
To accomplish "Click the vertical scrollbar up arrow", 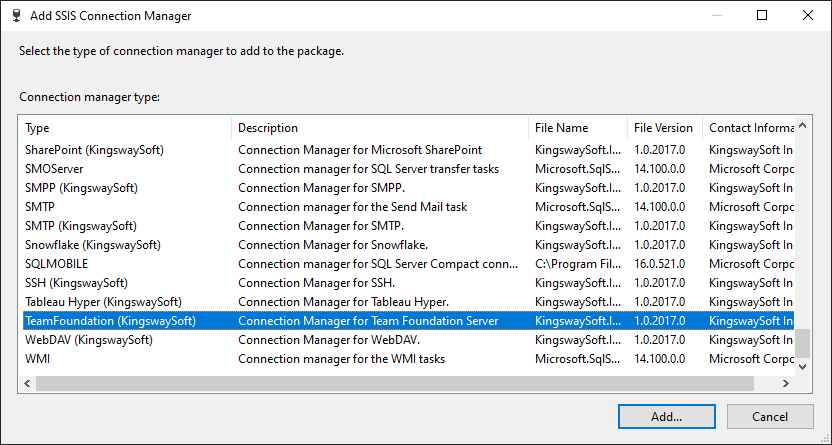I will pyautogui.click(x=802, y=126).
